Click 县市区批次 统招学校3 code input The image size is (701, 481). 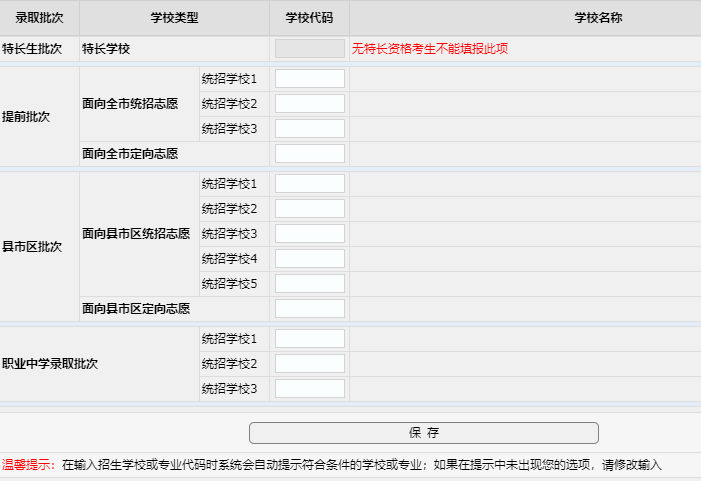click(310, 234)
